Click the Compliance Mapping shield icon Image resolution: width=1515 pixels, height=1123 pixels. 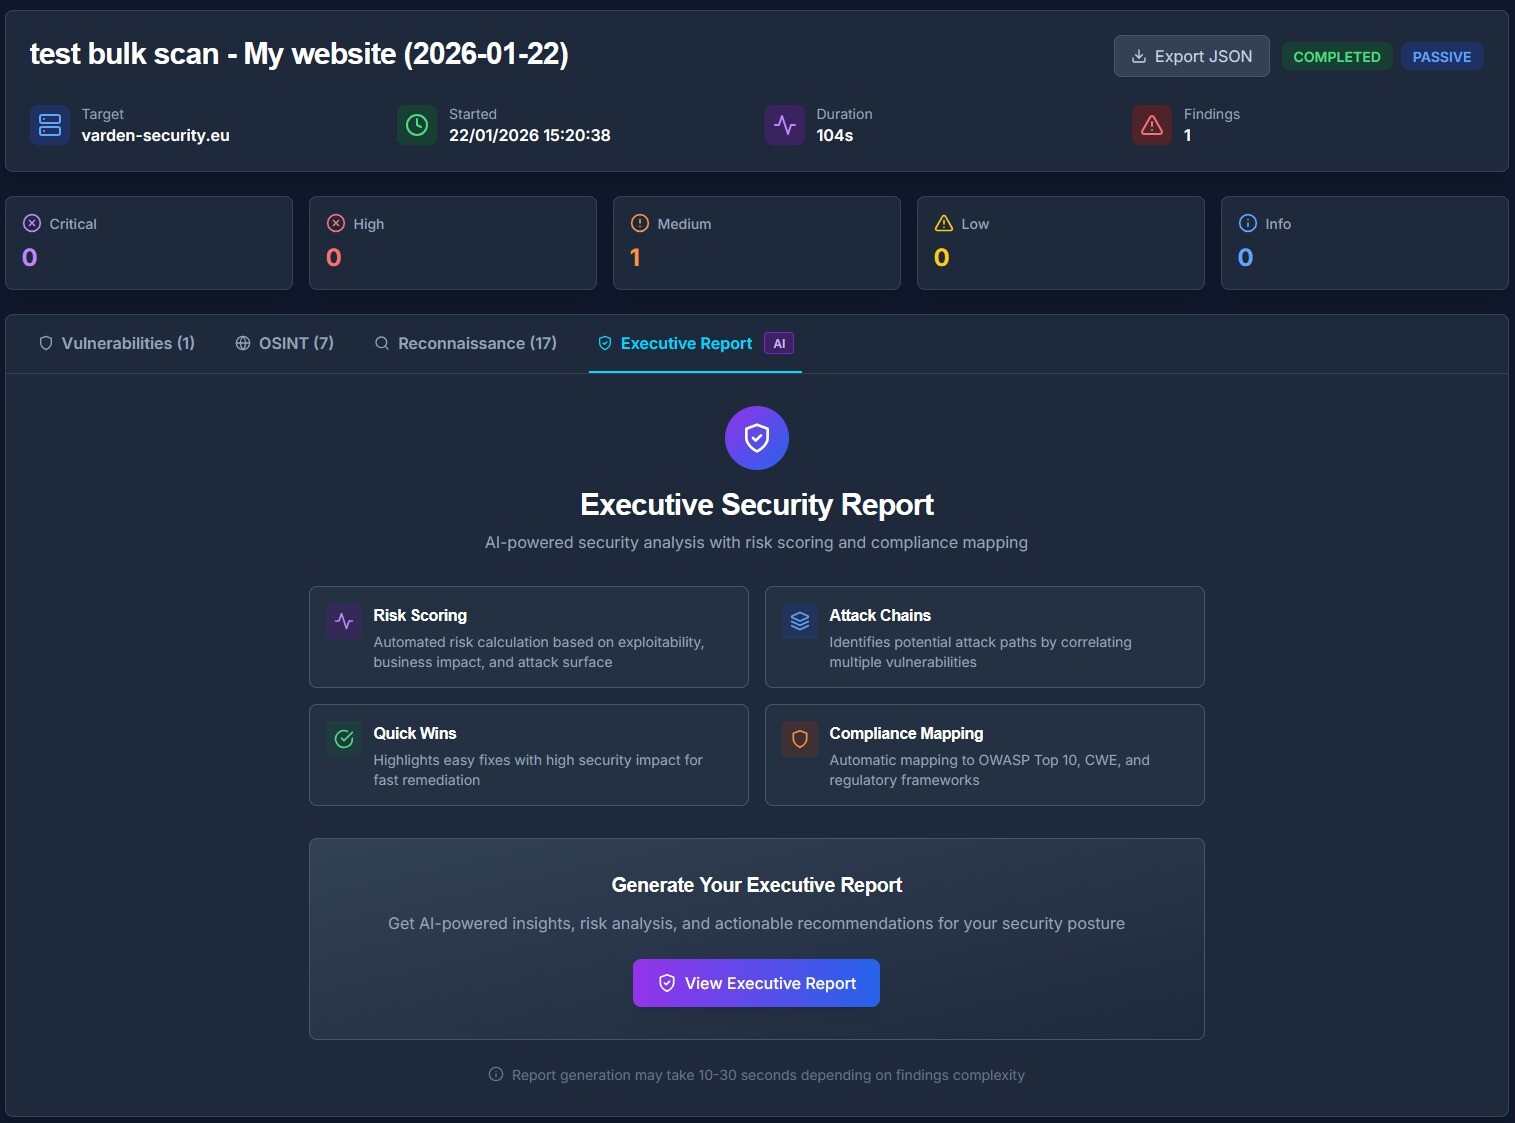[x=800, y=739]
